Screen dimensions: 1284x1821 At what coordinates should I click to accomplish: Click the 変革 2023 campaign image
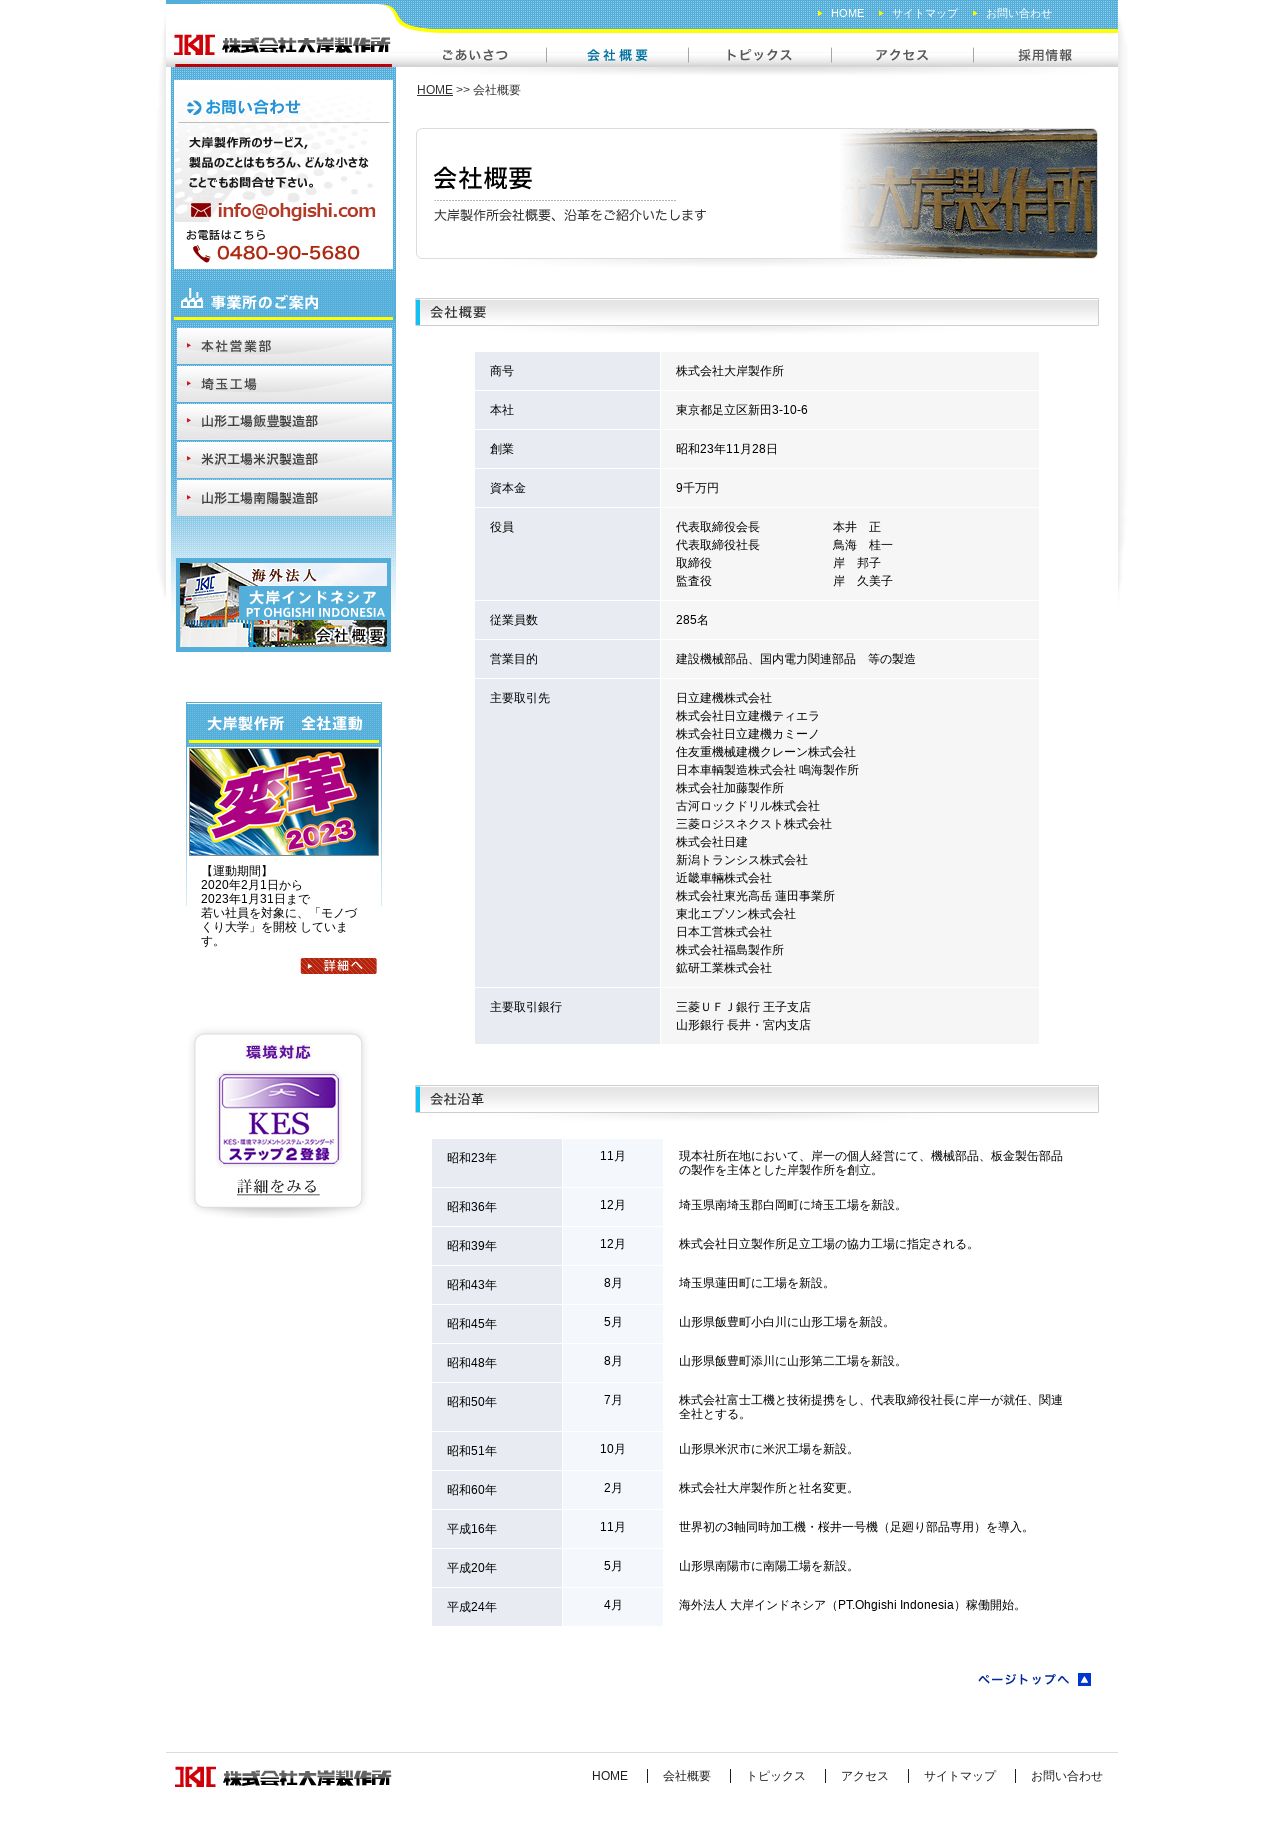click(x=284, y=802)
